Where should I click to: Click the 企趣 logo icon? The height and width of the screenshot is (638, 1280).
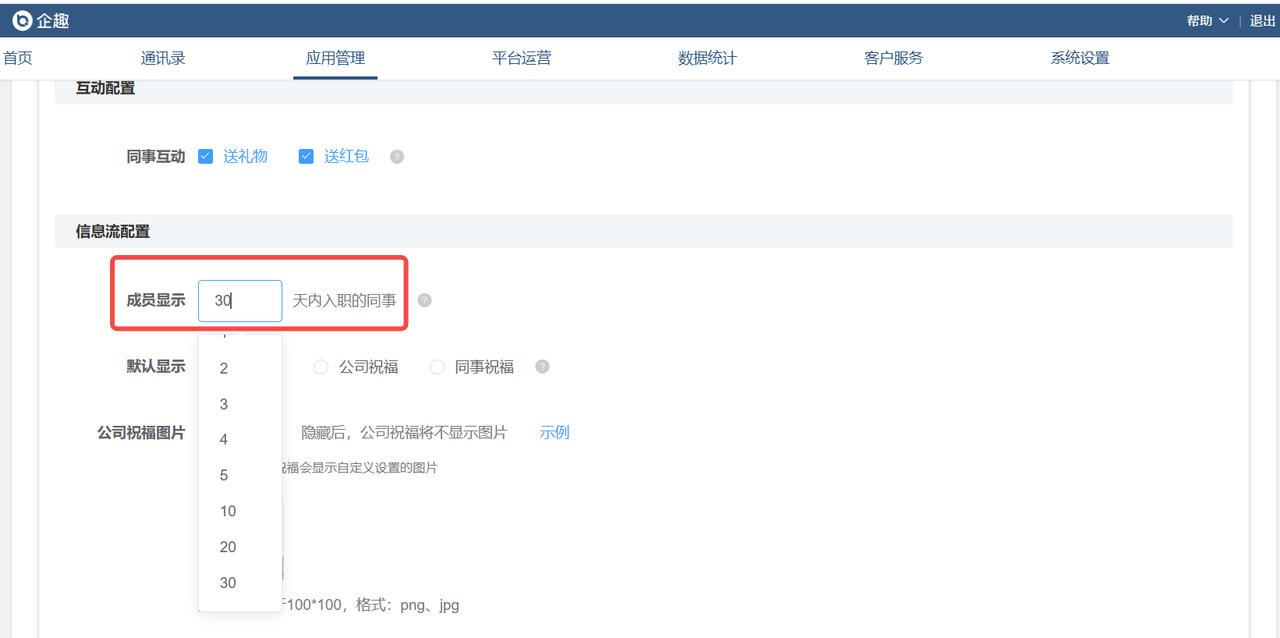[x=22, y=21]
